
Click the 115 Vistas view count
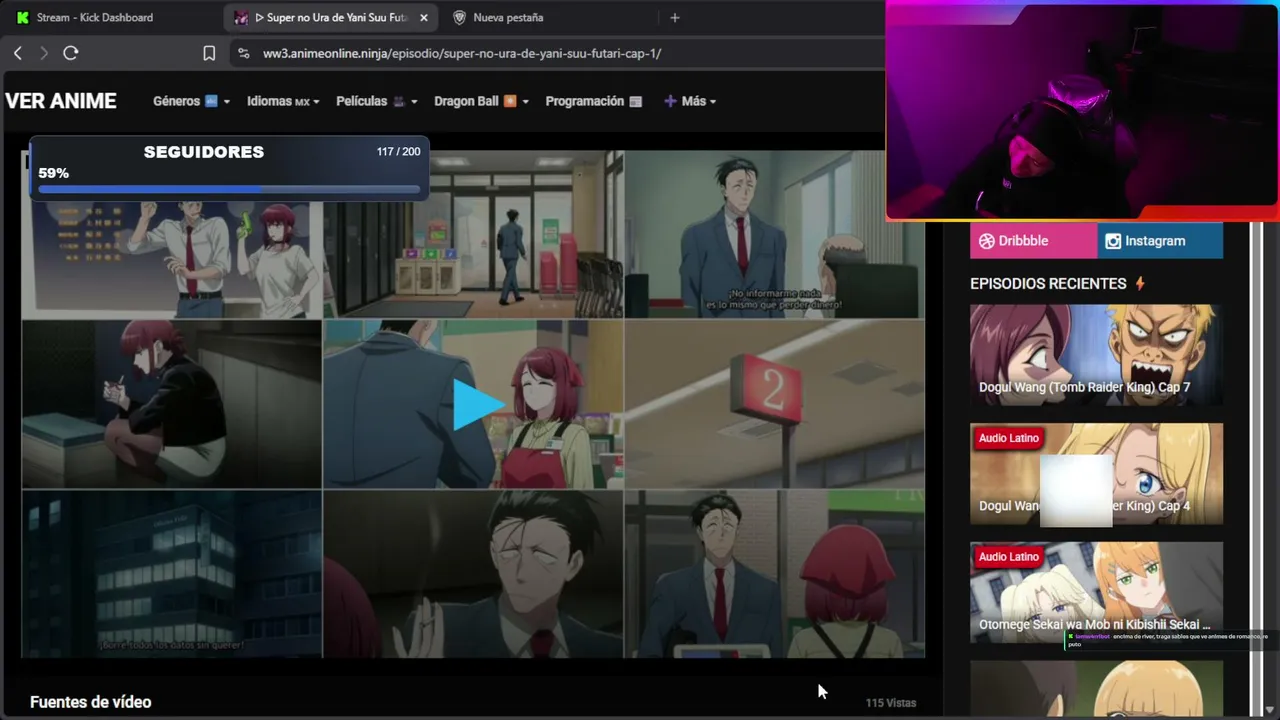tap(891, 703)
